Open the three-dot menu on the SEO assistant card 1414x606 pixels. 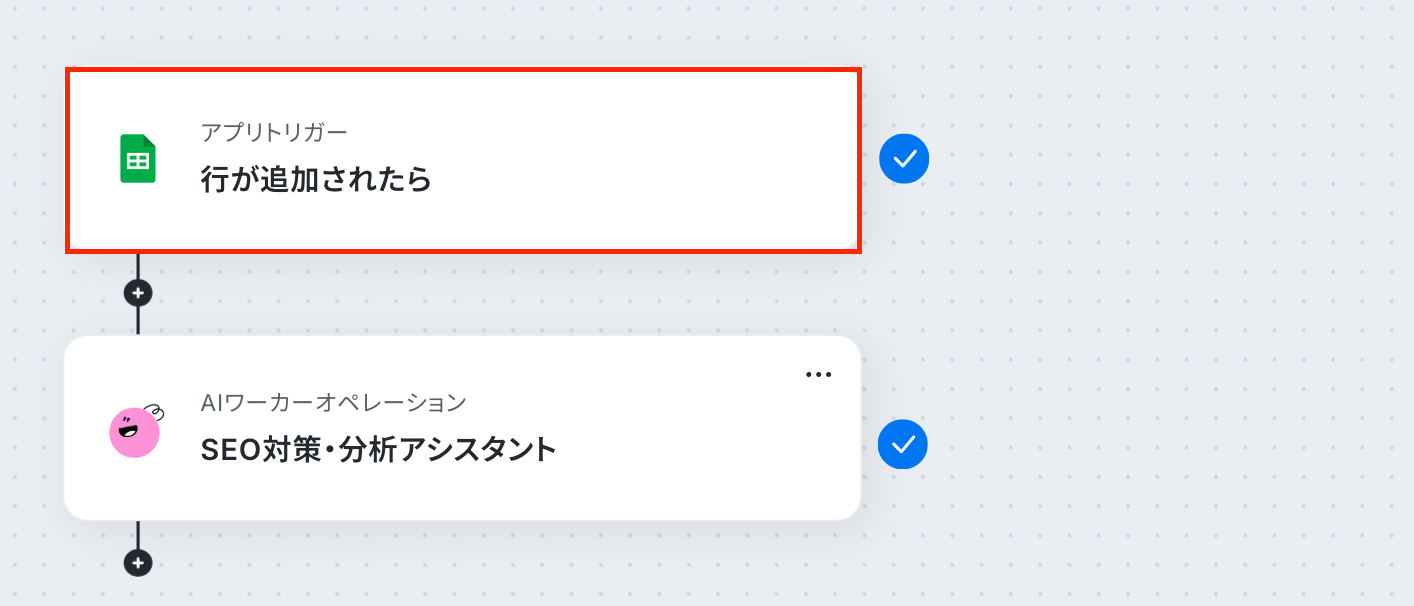point(818,375)
